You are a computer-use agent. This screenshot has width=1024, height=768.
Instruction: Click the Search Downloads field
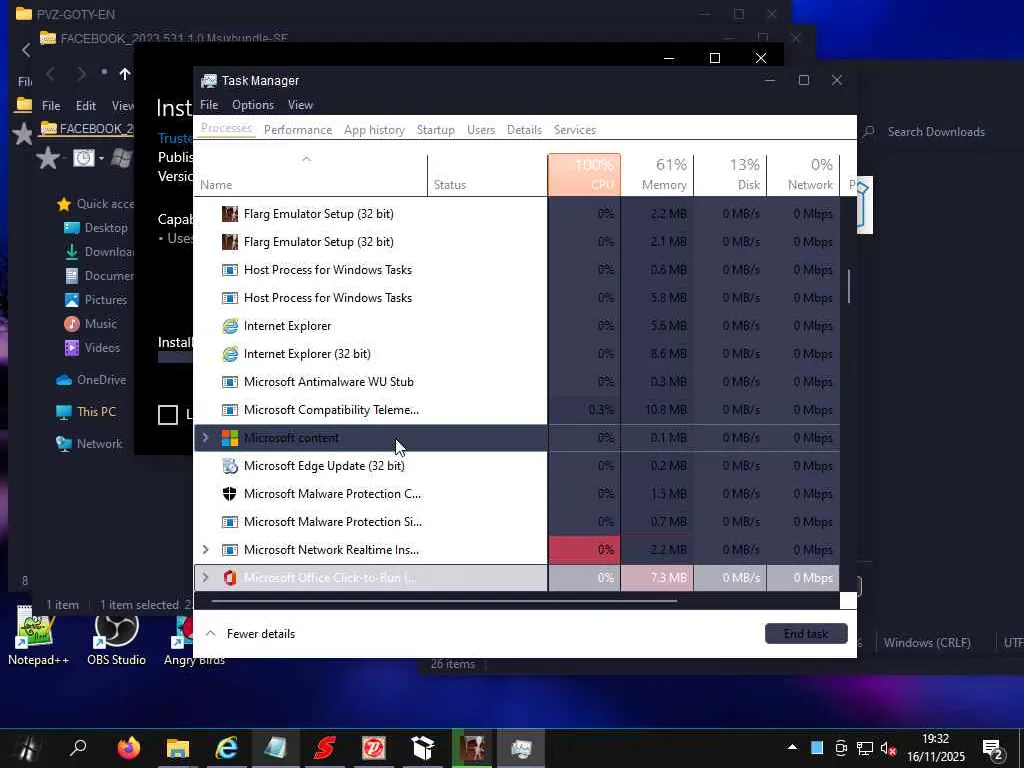click(936, 132)
